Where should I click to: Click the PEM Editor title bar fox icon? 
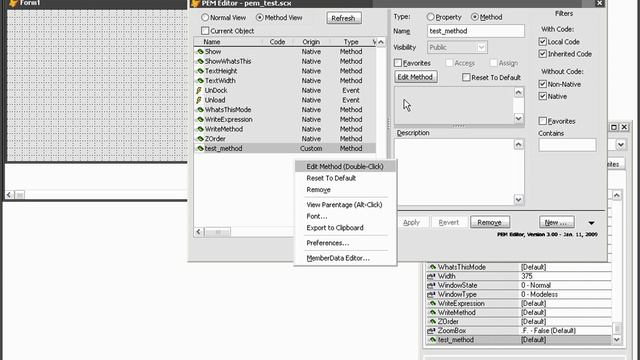196,3
